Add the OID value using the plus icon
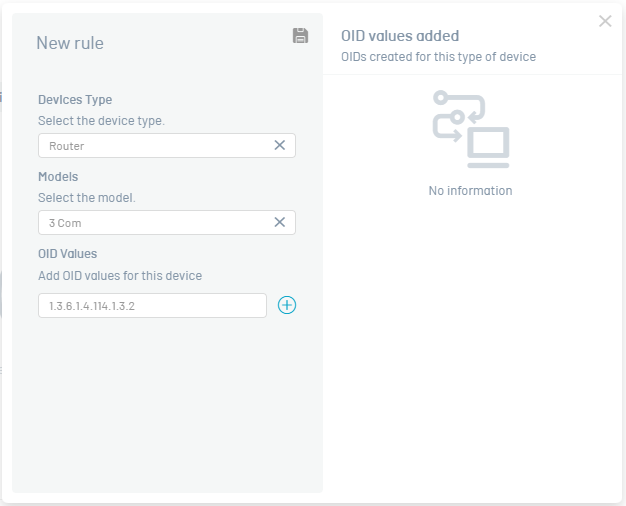Image resolution: width=626 pixels, height=506 pixels. 287,305
